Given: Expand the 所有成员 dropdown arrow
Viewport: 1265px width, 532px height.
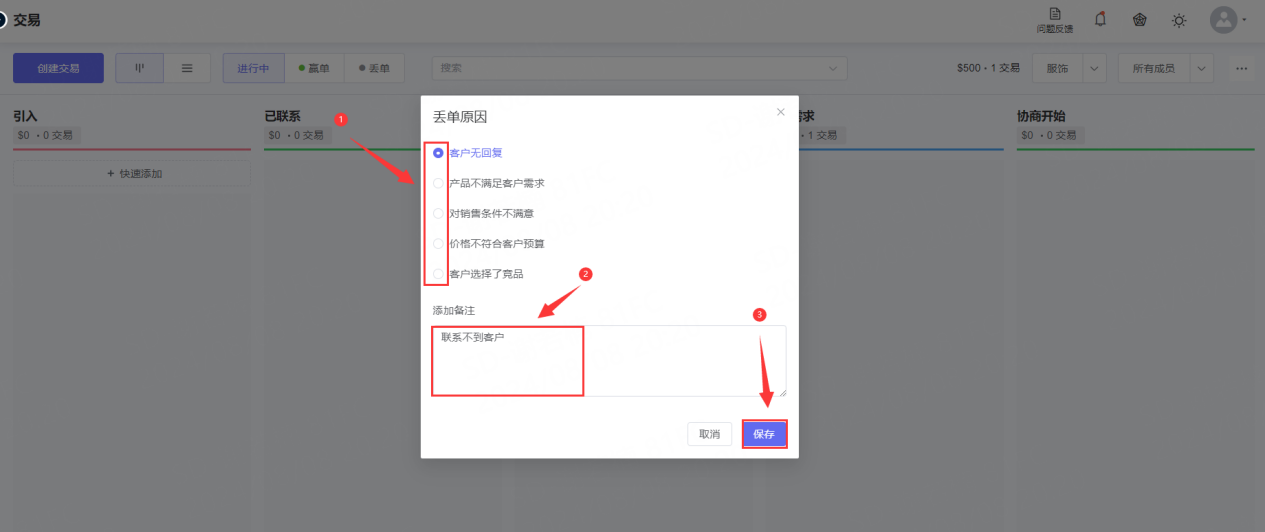Looking at the screenshot, I should [1201, 68].
